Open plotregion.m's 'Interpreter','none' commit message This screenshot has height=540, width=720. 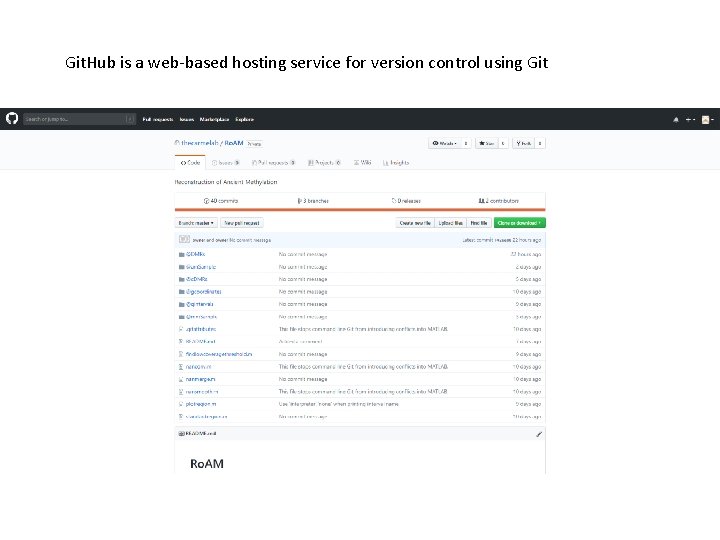[x=338, y=404]
